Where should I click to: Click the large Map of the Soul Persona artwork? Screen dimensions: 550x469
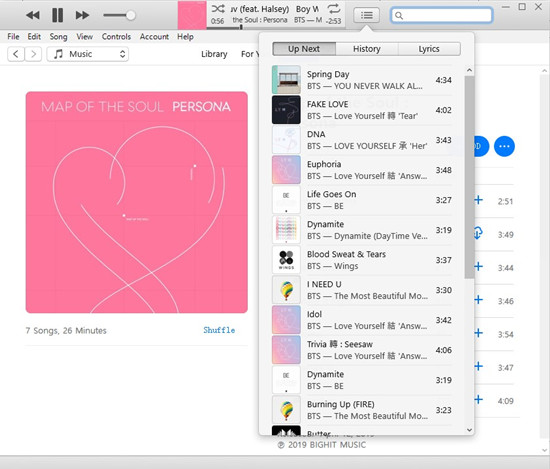click(136, 202)
